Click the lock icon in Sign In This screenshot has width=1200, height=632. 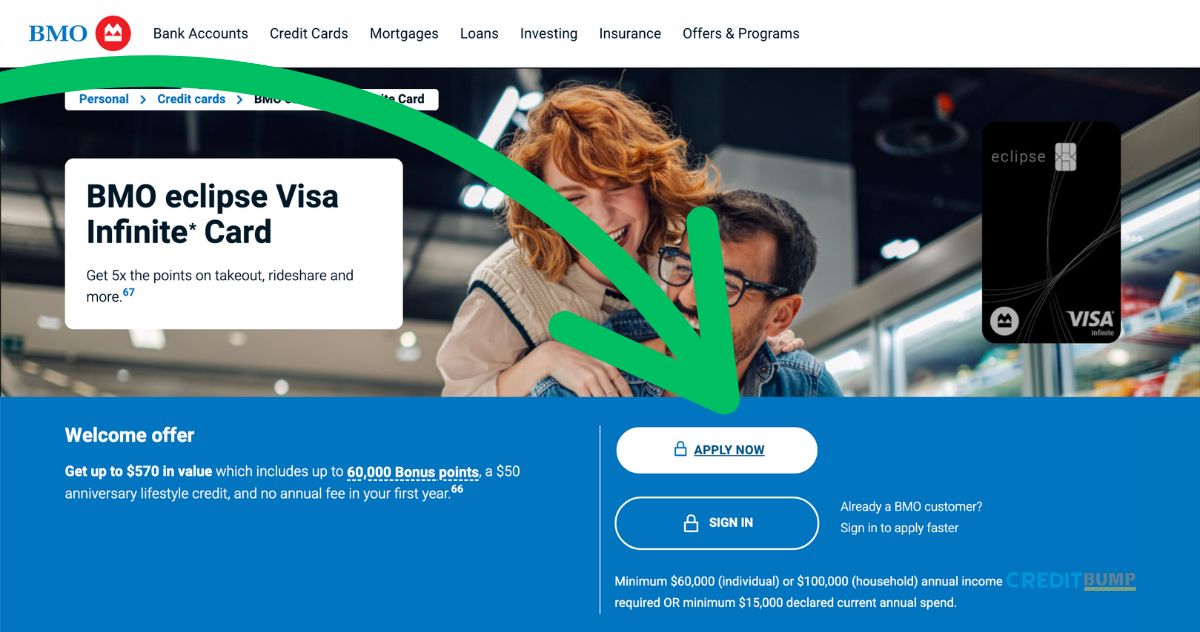pyautogui.click(x=690, y=523)
